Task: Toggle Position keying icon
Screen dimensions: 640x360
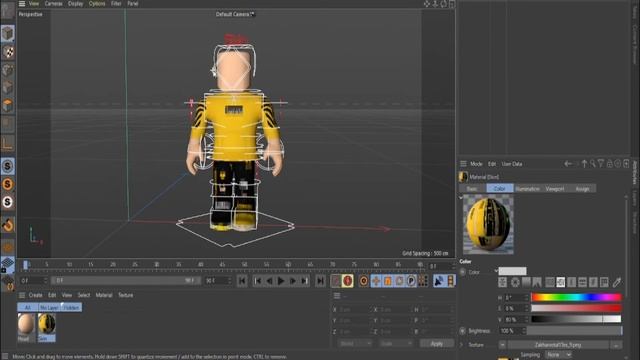Action: [376, 281]
